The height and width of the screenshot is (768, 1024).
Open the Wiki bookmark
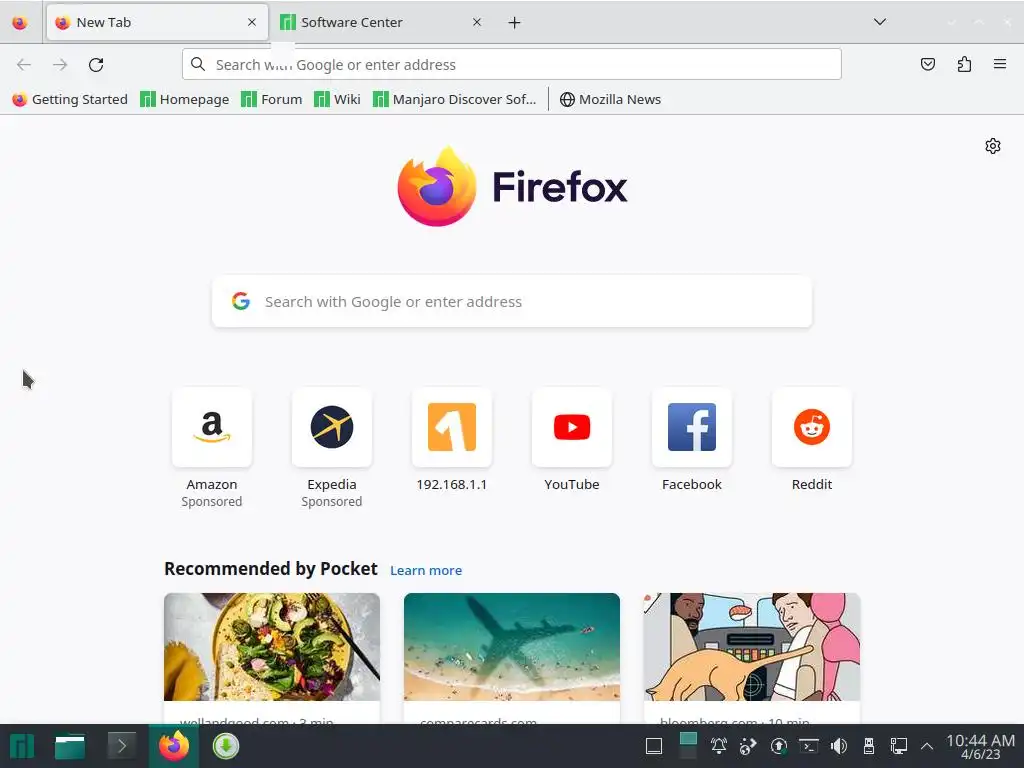tap(337, 99)
